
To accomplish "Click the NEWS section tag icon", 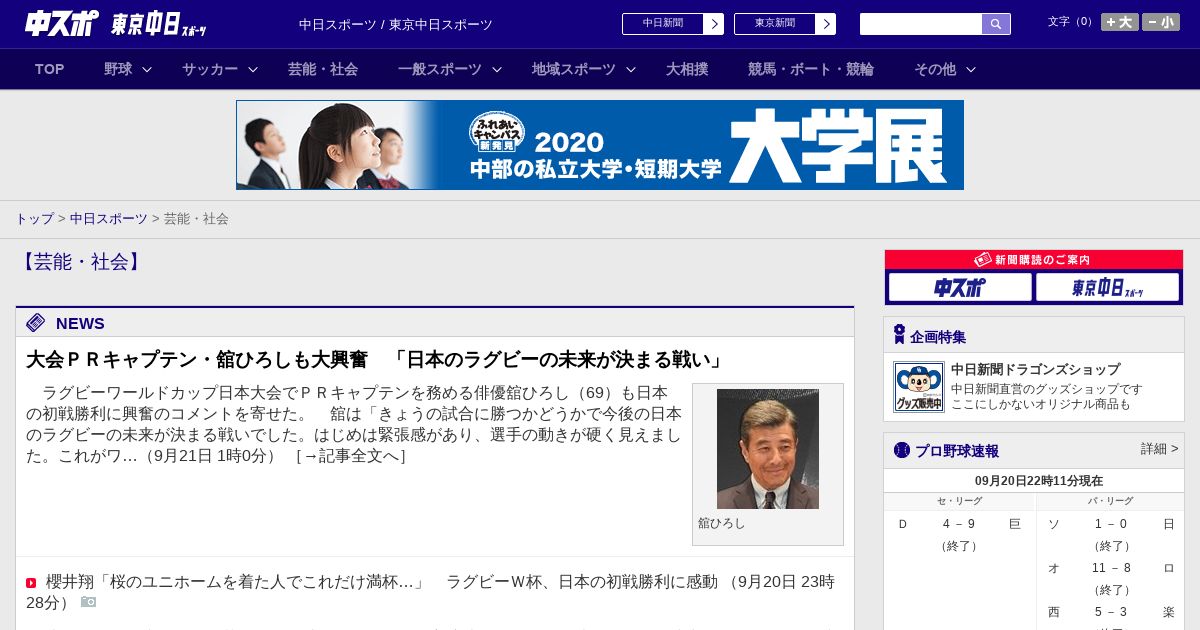I will (36, 322).
